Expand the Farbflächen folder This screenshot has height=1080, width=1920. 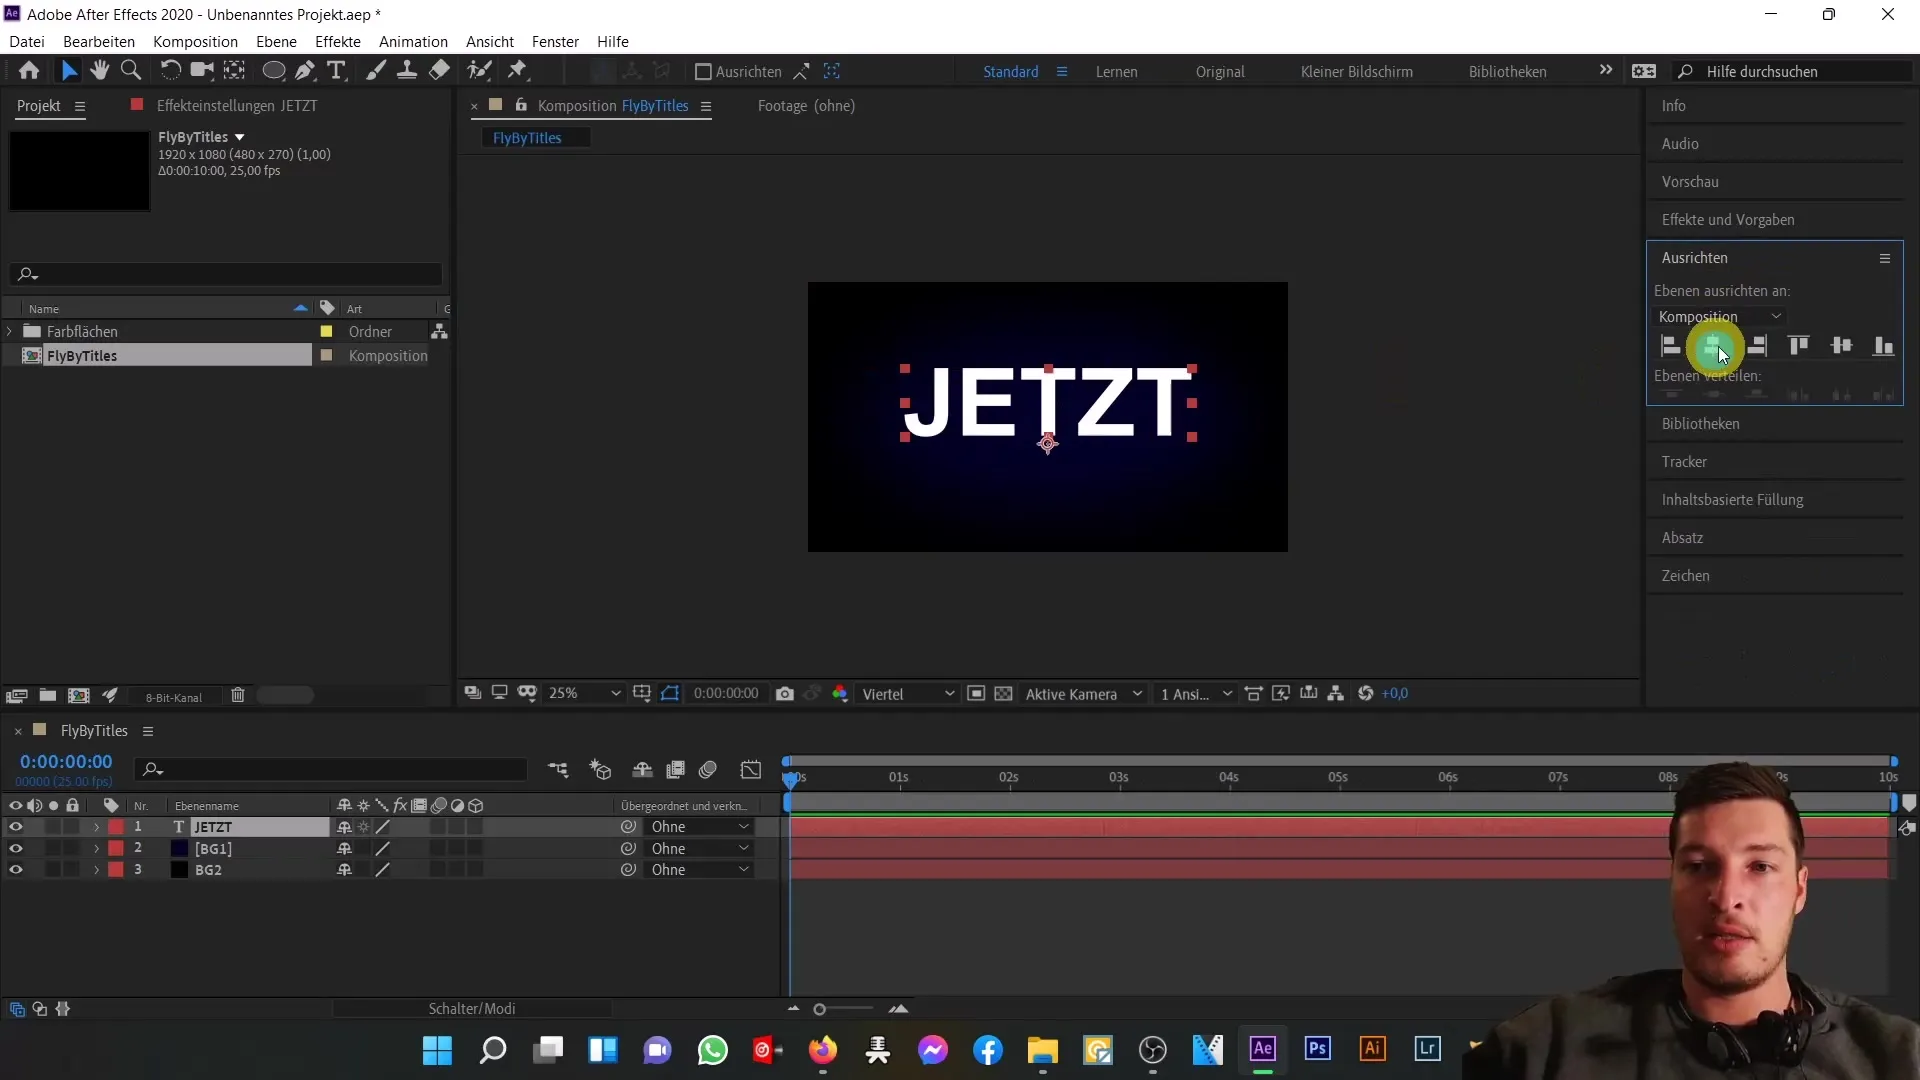pos(10,331)
